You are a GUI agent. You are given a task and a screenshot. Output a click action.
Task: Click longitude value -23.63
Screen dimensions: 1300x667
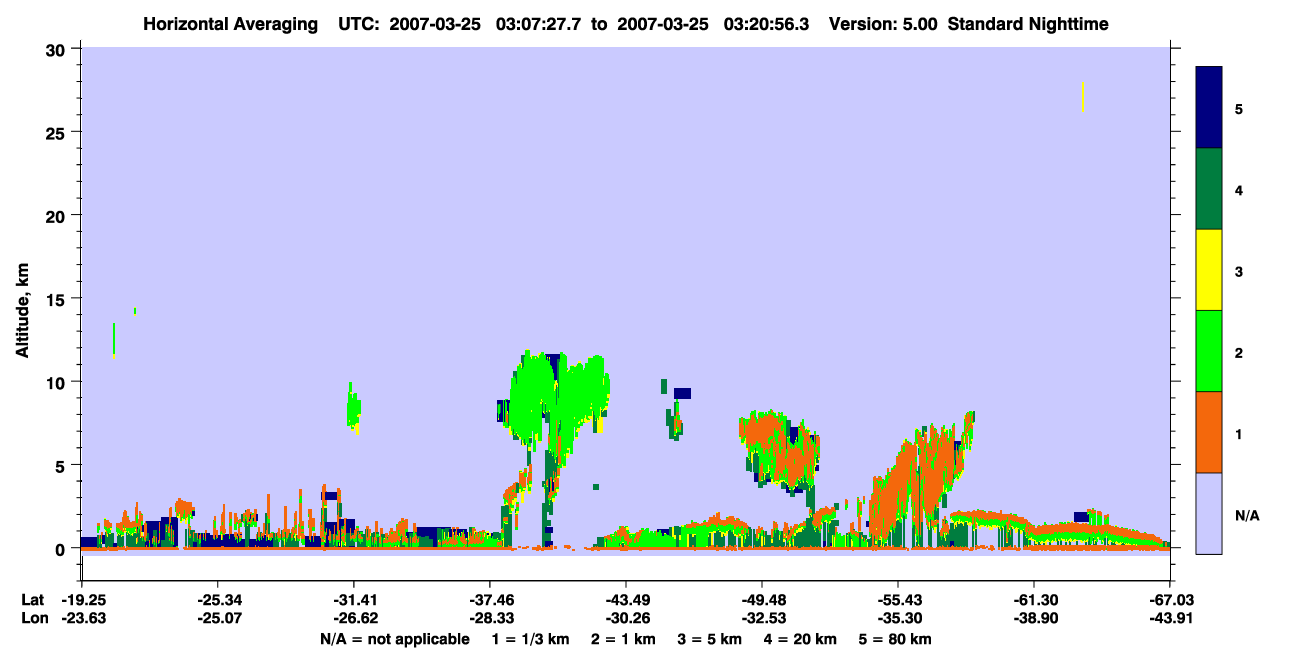pyautogui.click(x=82, y=619)
